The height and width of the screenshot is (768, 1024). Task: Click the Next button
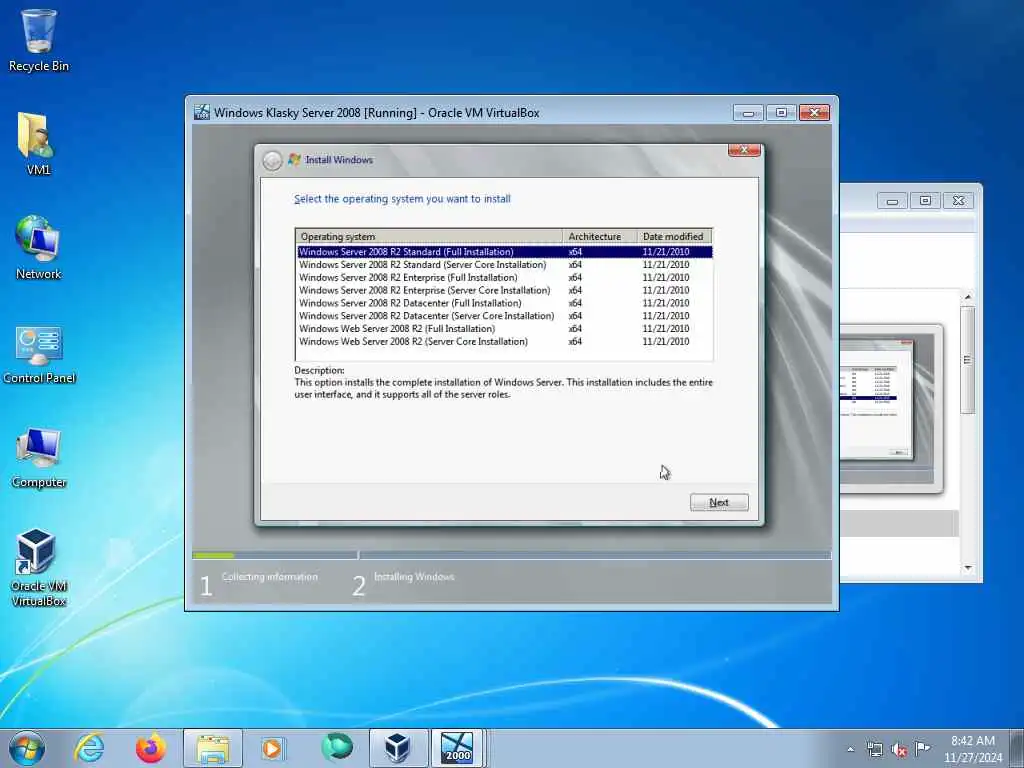[x=719, y=502]
